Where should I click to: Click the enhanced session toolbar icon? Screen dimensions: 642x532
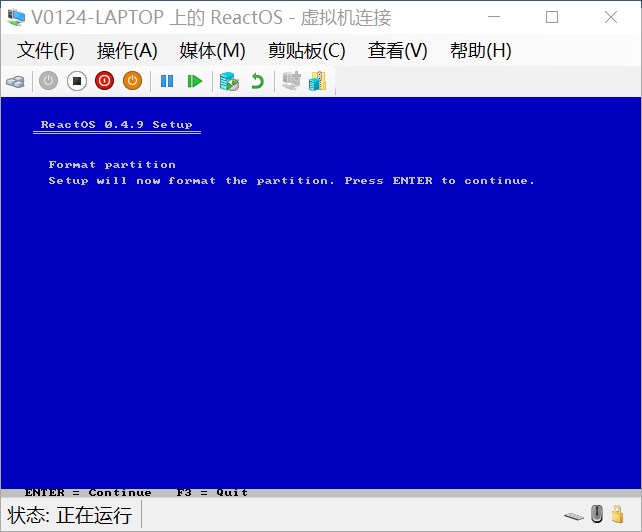click(x=292, y=81)
